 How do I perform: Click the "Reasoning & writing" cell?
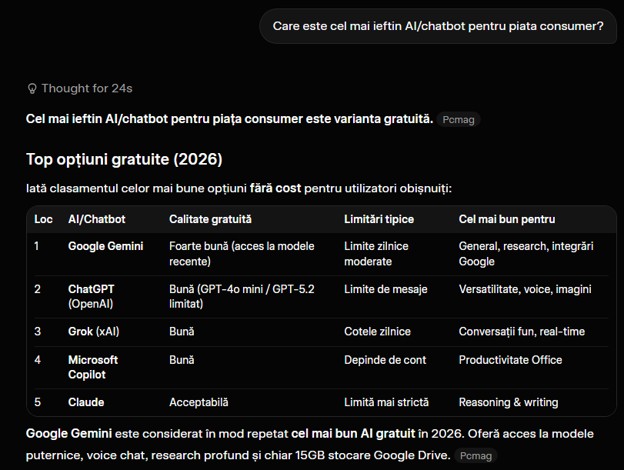(x=508, y=402)
